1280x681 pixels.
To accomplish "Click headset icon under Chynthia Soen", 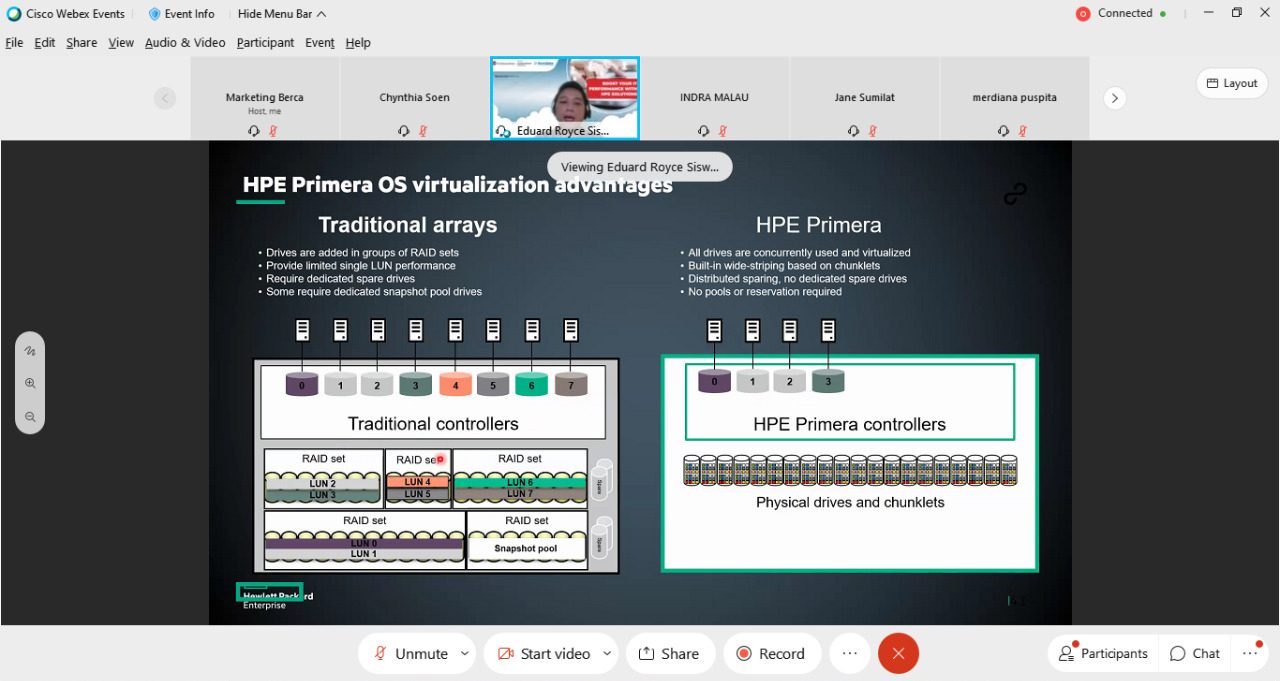I will 404,131.
